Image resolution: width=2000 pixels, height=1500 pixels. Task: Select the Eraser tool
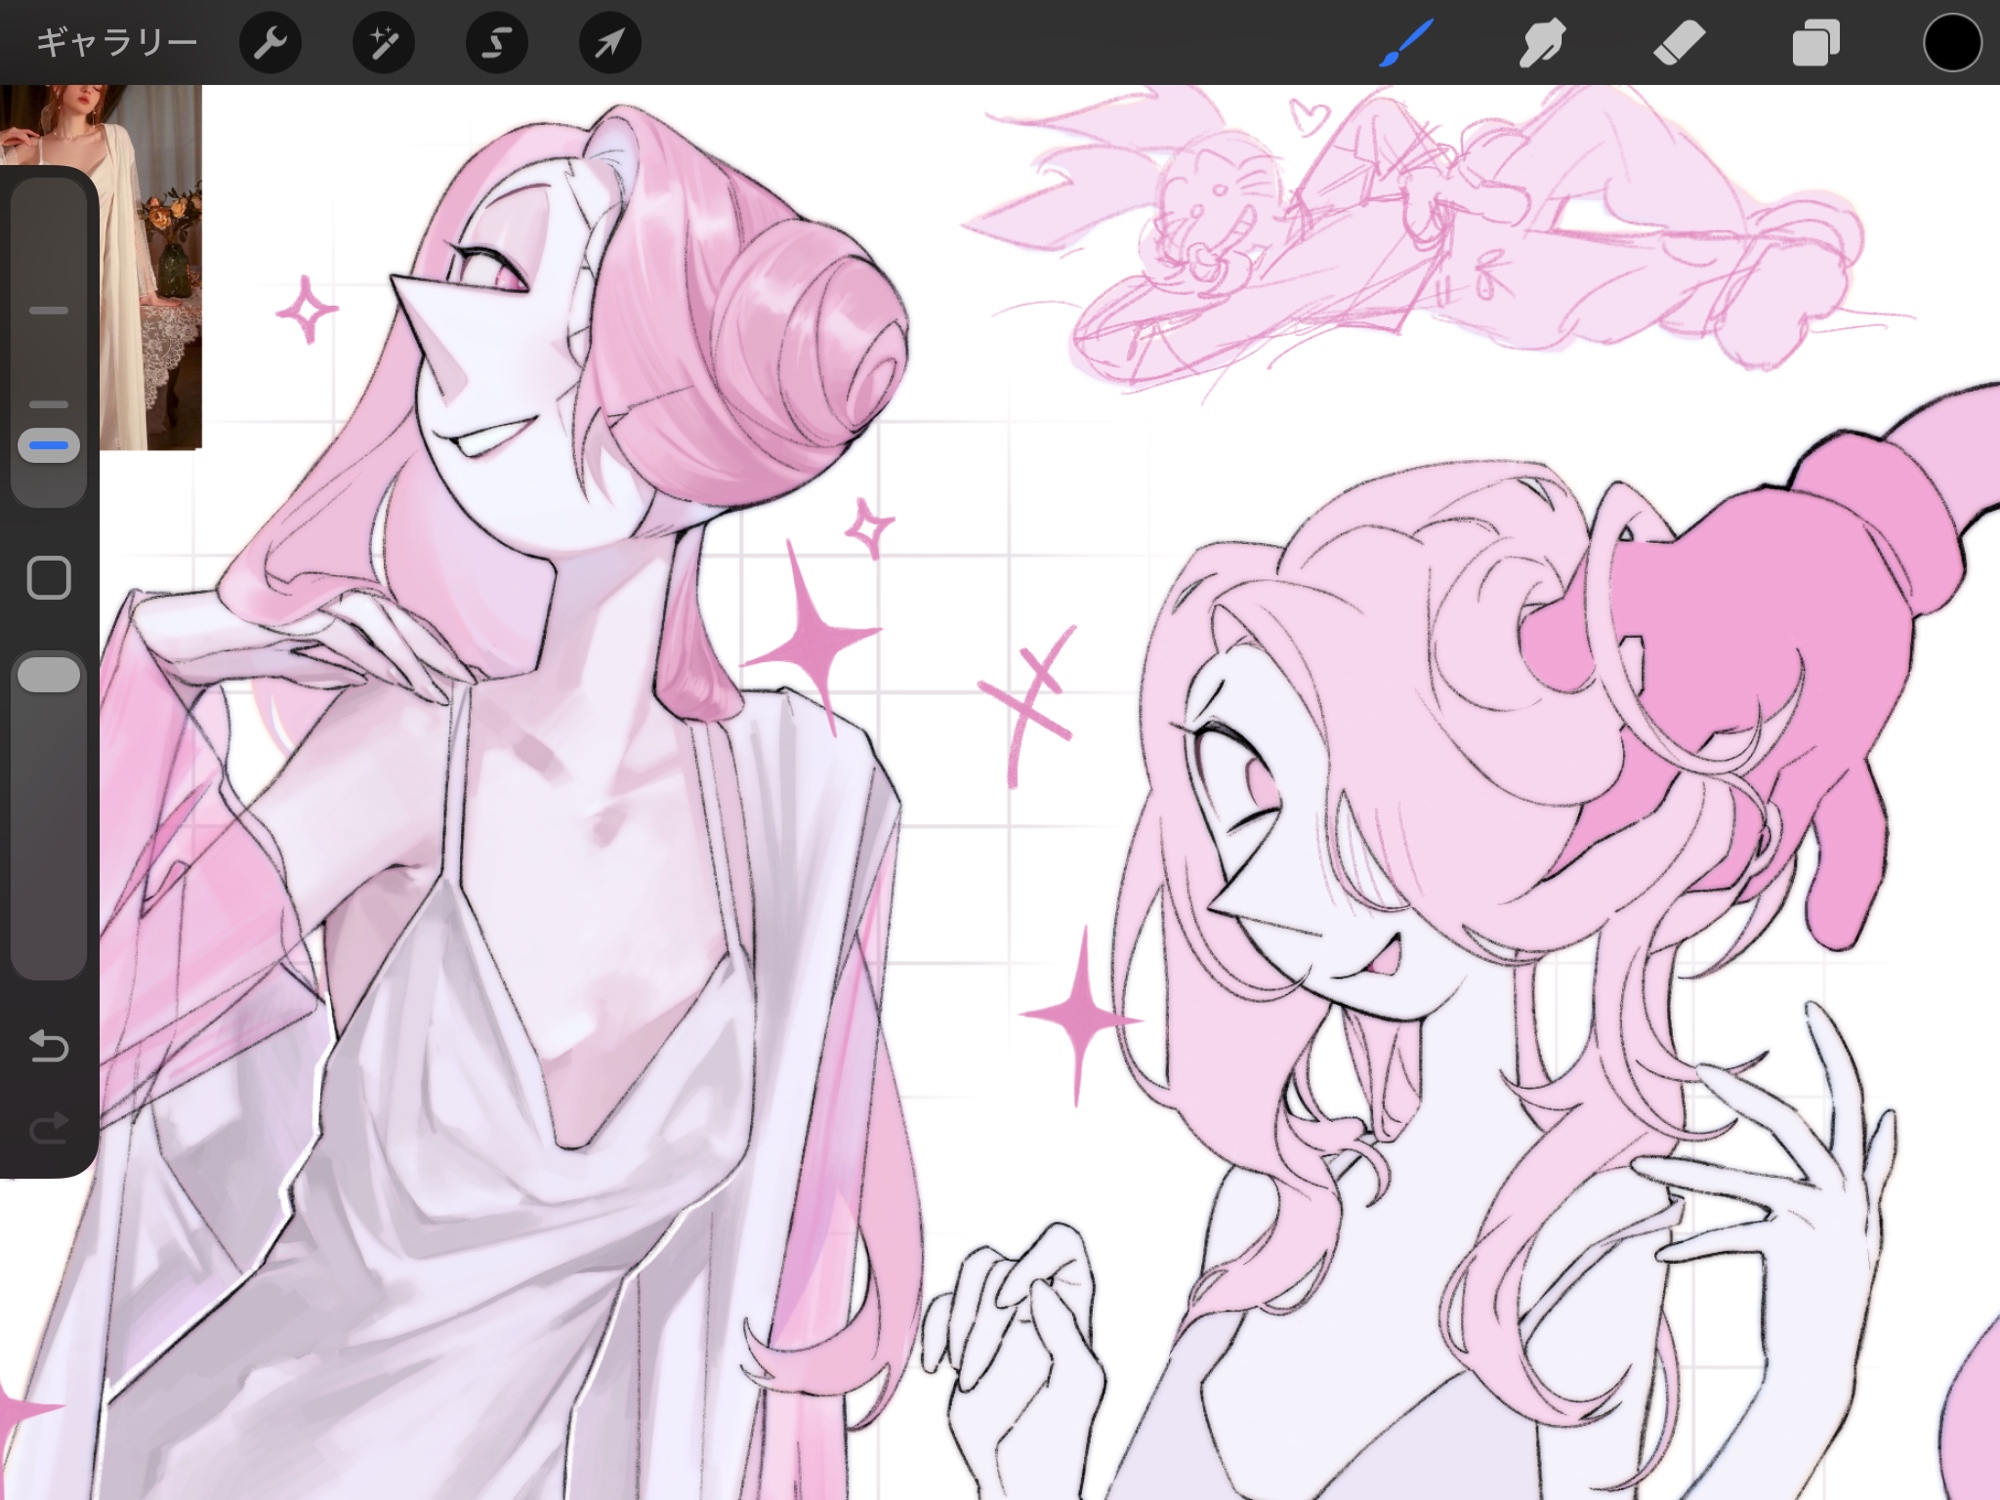tap(1679, 43)
